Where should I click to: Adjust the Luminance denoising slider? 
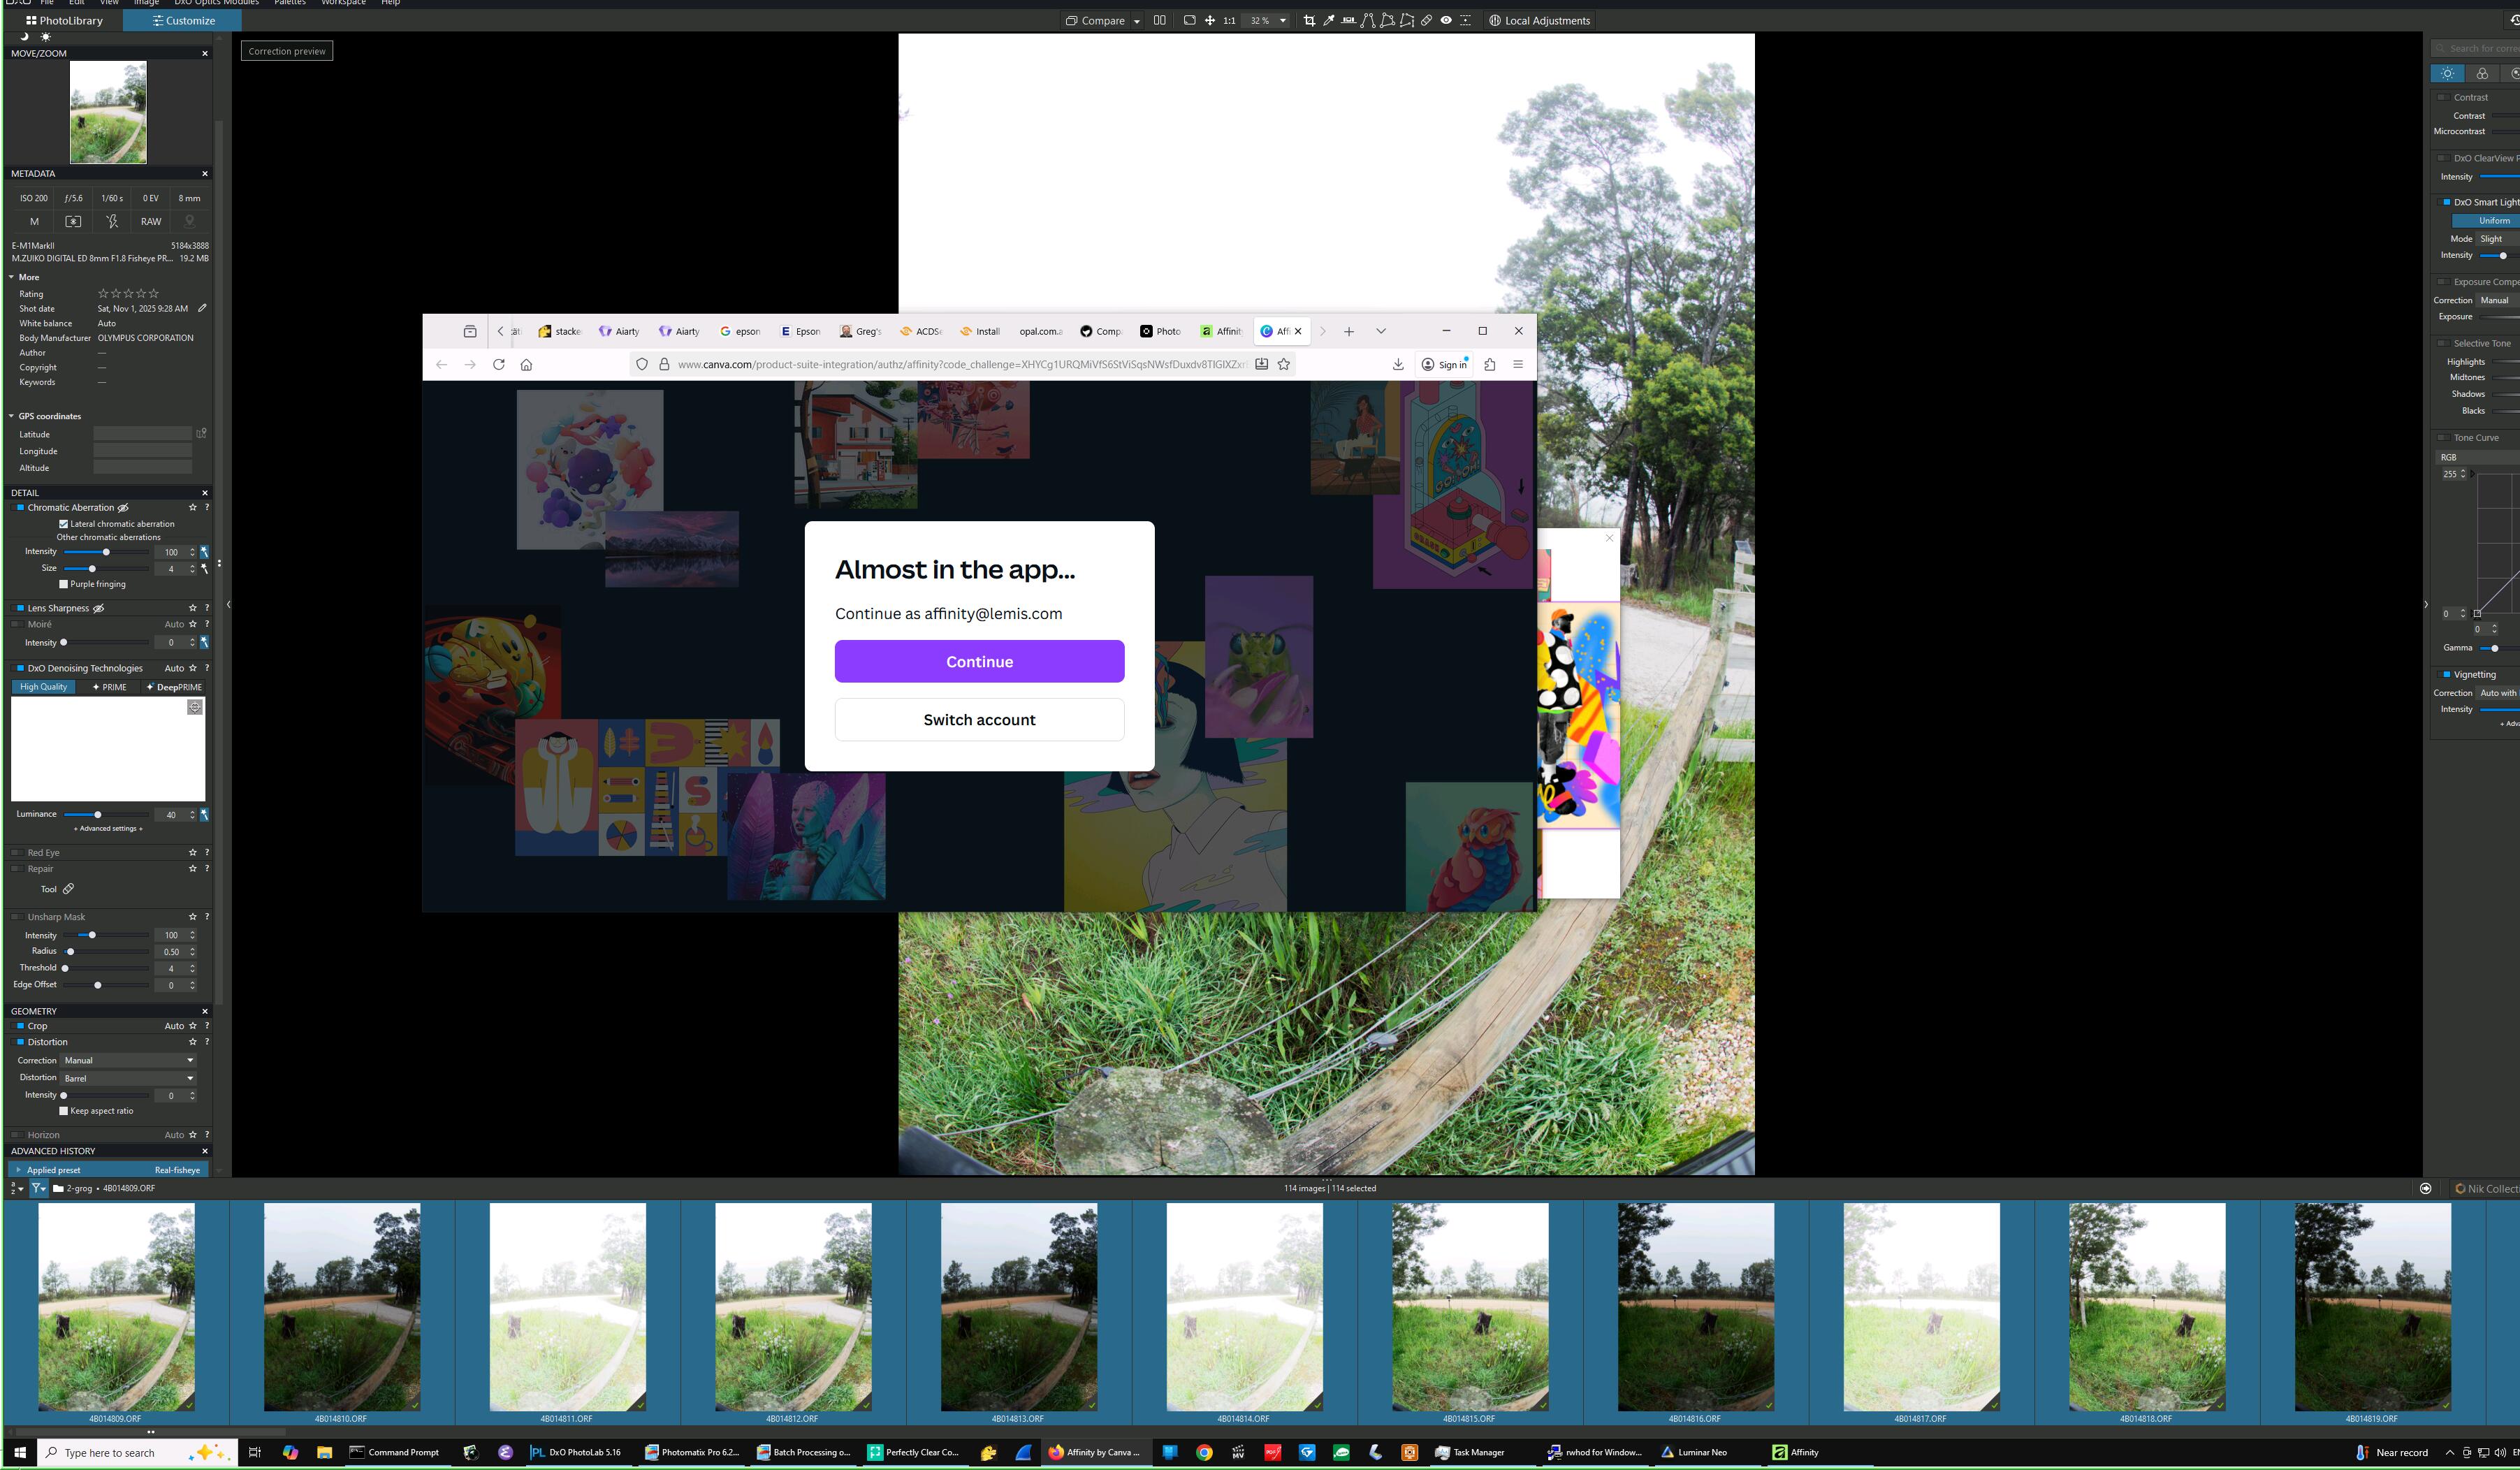[97, 815]
